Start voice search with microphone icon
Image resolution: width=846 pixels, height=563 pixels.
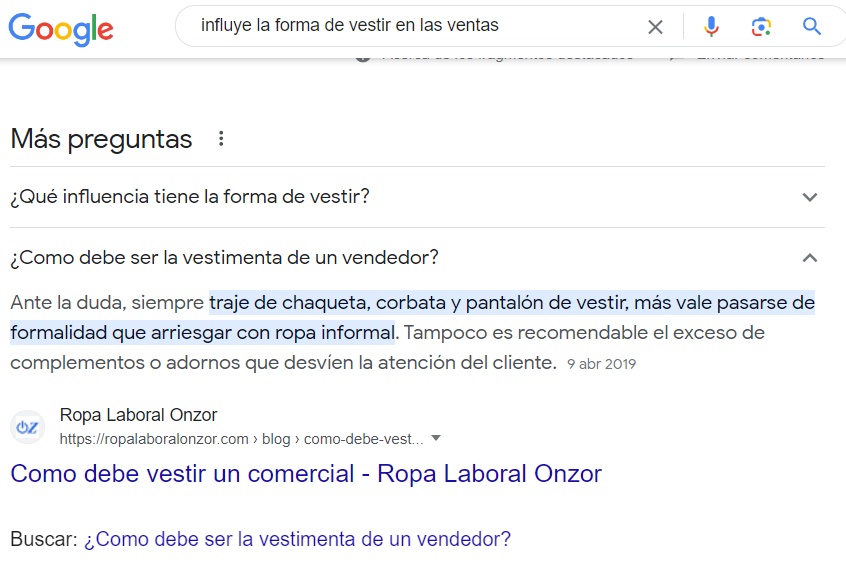click(x=711, y=26)
